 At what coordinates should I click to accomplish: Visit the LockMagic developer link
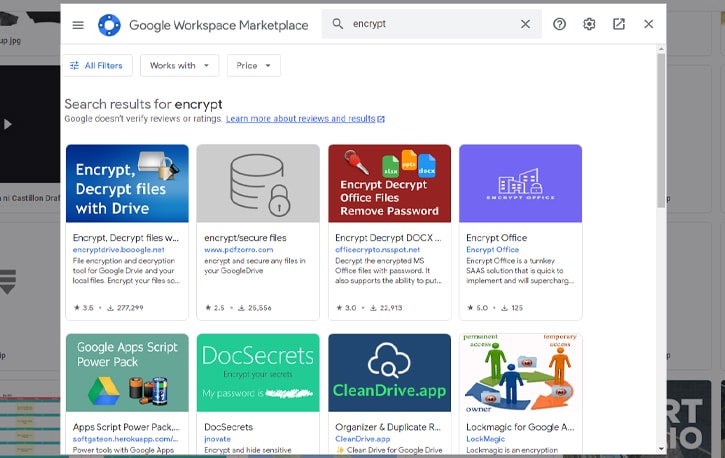[485, 439]
